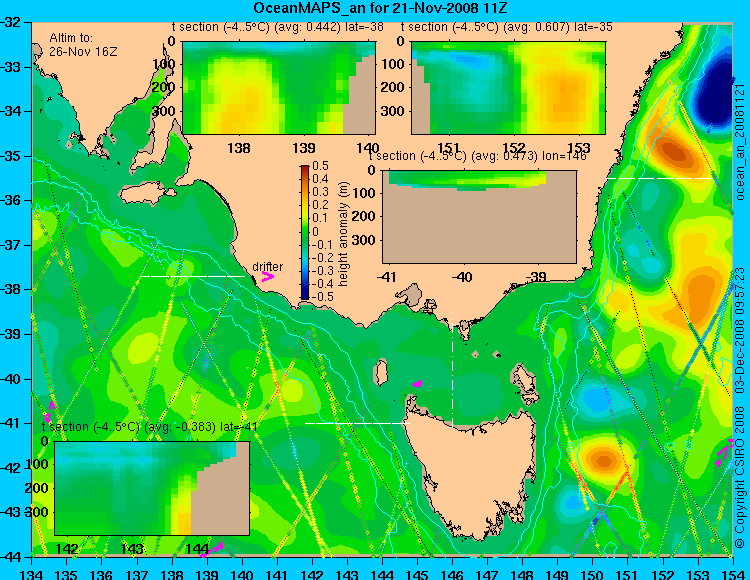Click the magenta drifter marker north of Tasmania
The width and height of the screenshot is (750, 580).
[417, 383]
